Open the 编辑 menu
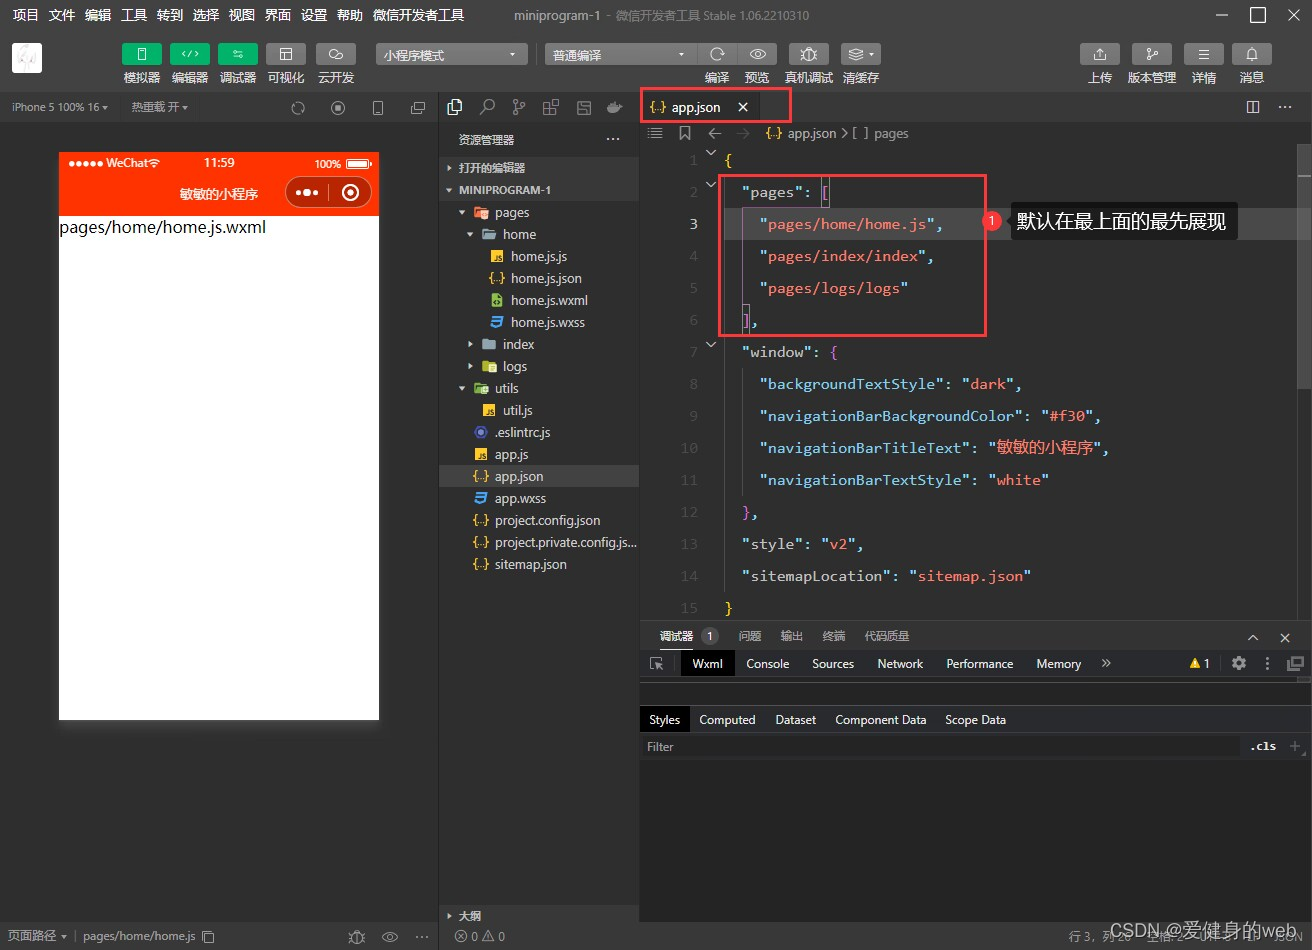 (98, 15)
